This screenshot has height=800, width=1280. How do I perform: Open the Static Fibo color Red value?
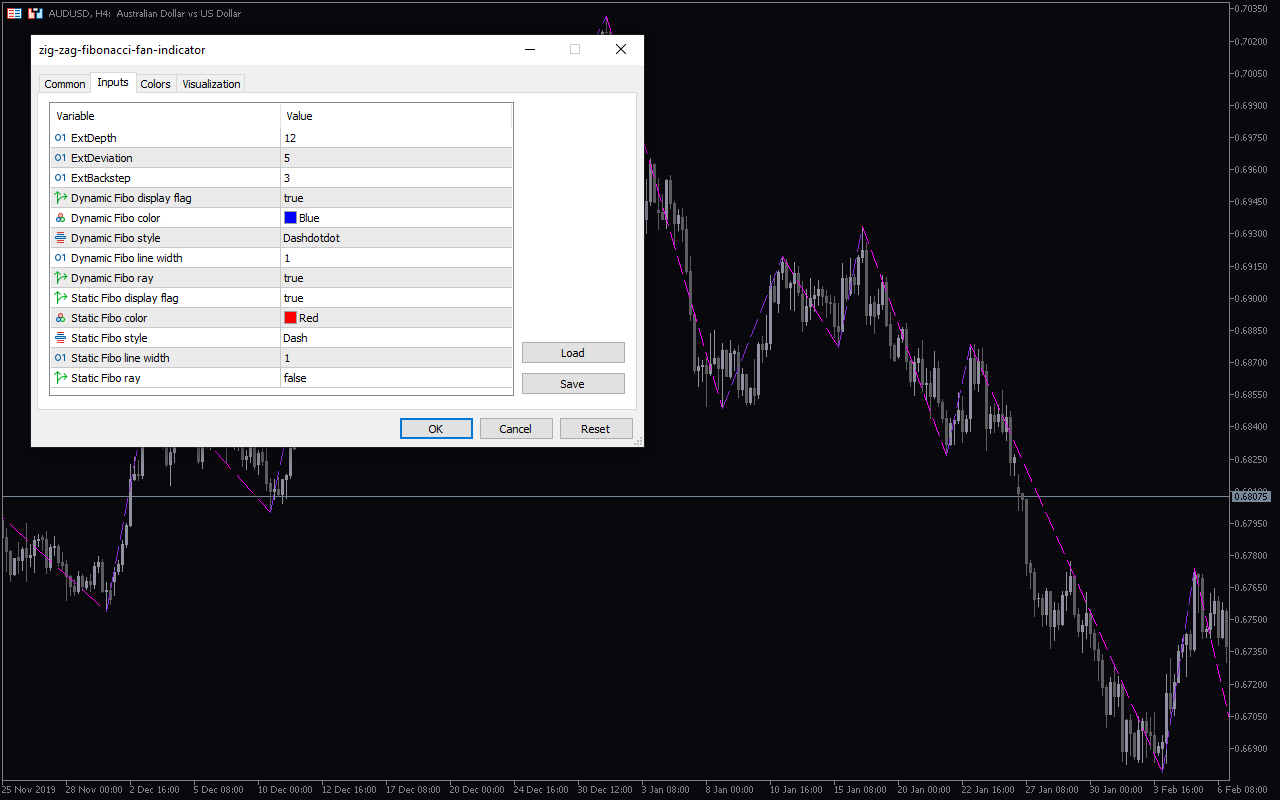coord(309,318)
